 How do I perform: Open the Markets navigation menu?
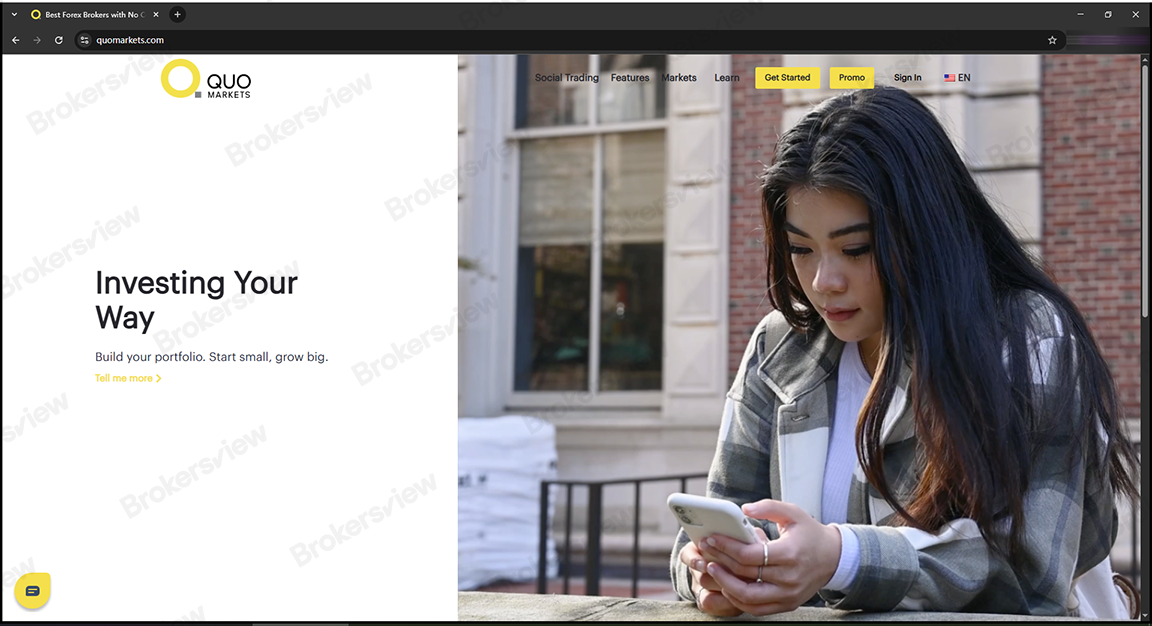tap(679, 78)
